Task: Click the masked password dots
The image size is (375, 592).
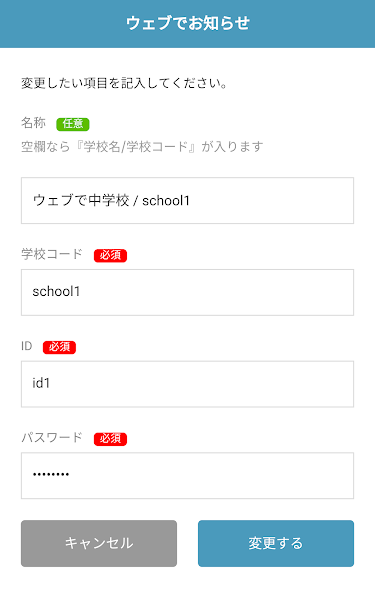Action: [x=51, y=474]
